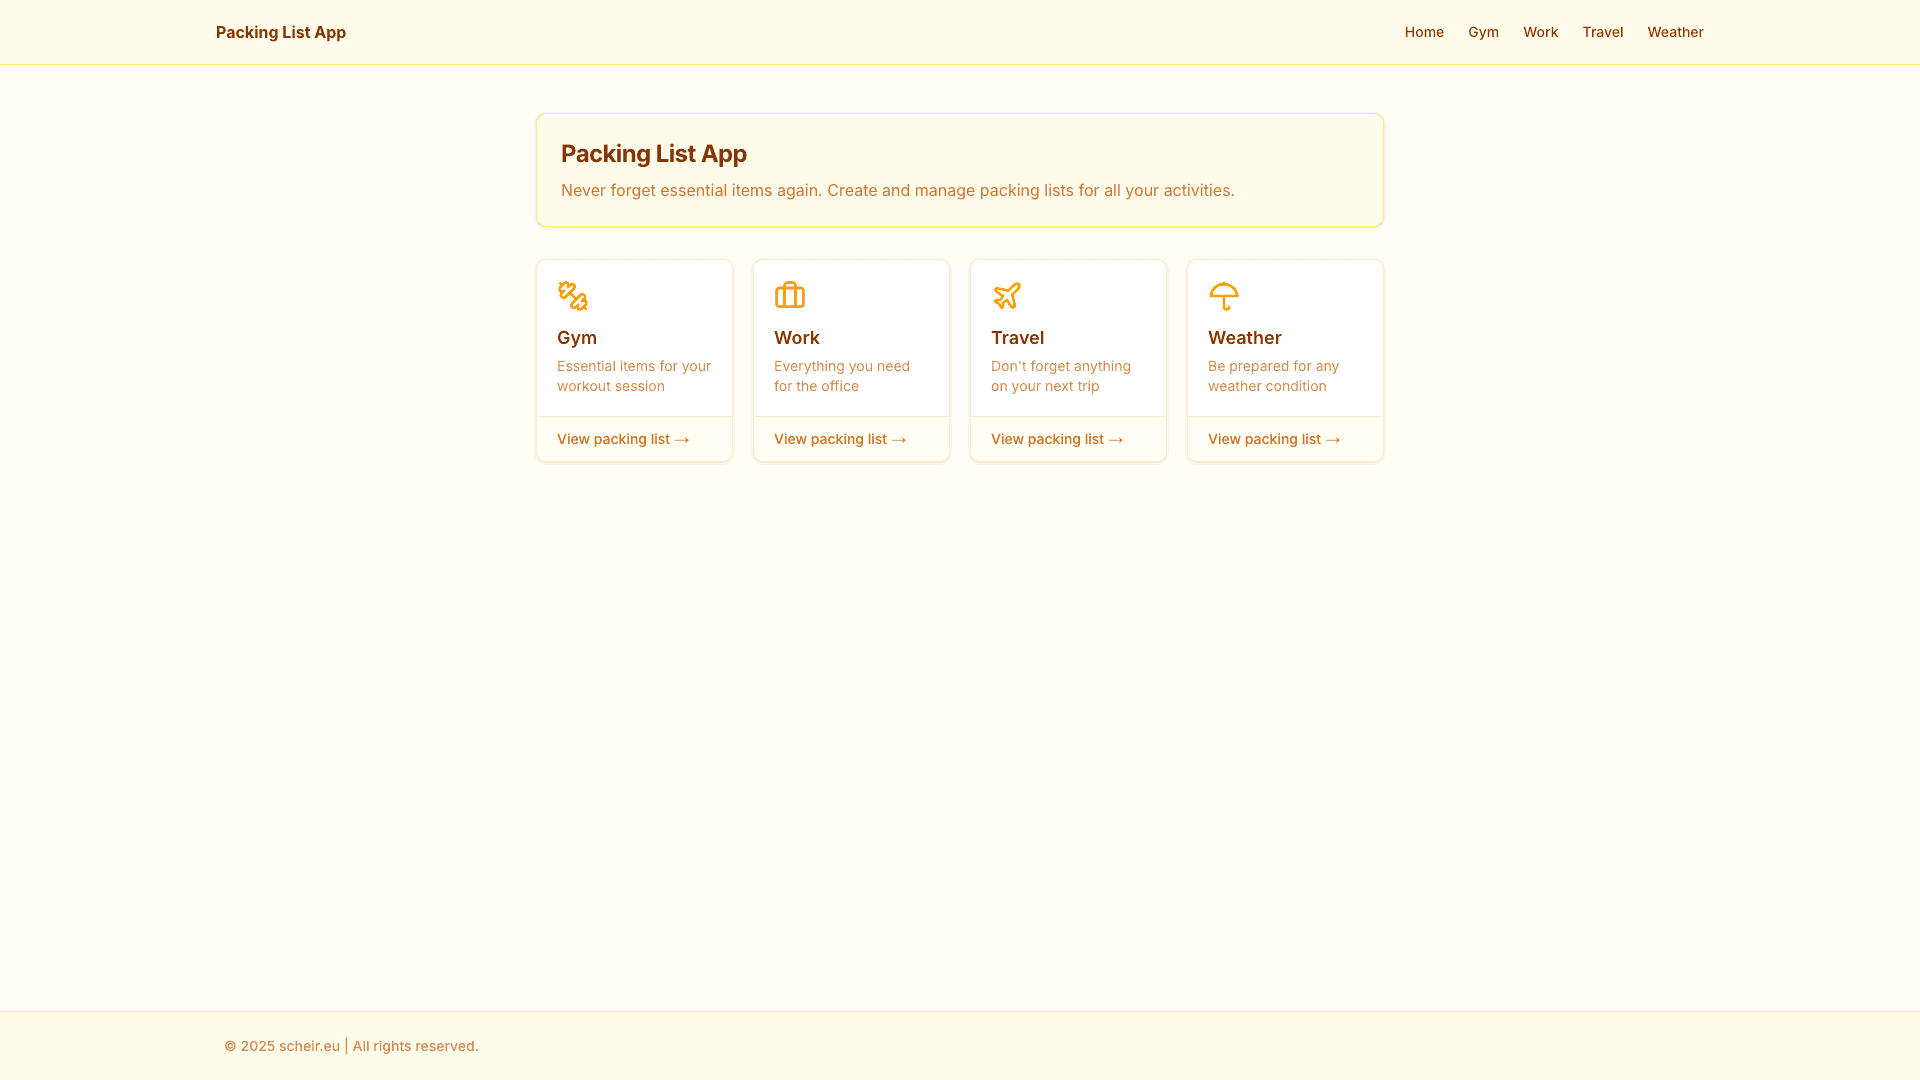Image resolution: width=1920 pixels, height=1080 pixels.
Task: Open Weather from the navigation bar
Action: (x=1675, y=32)
